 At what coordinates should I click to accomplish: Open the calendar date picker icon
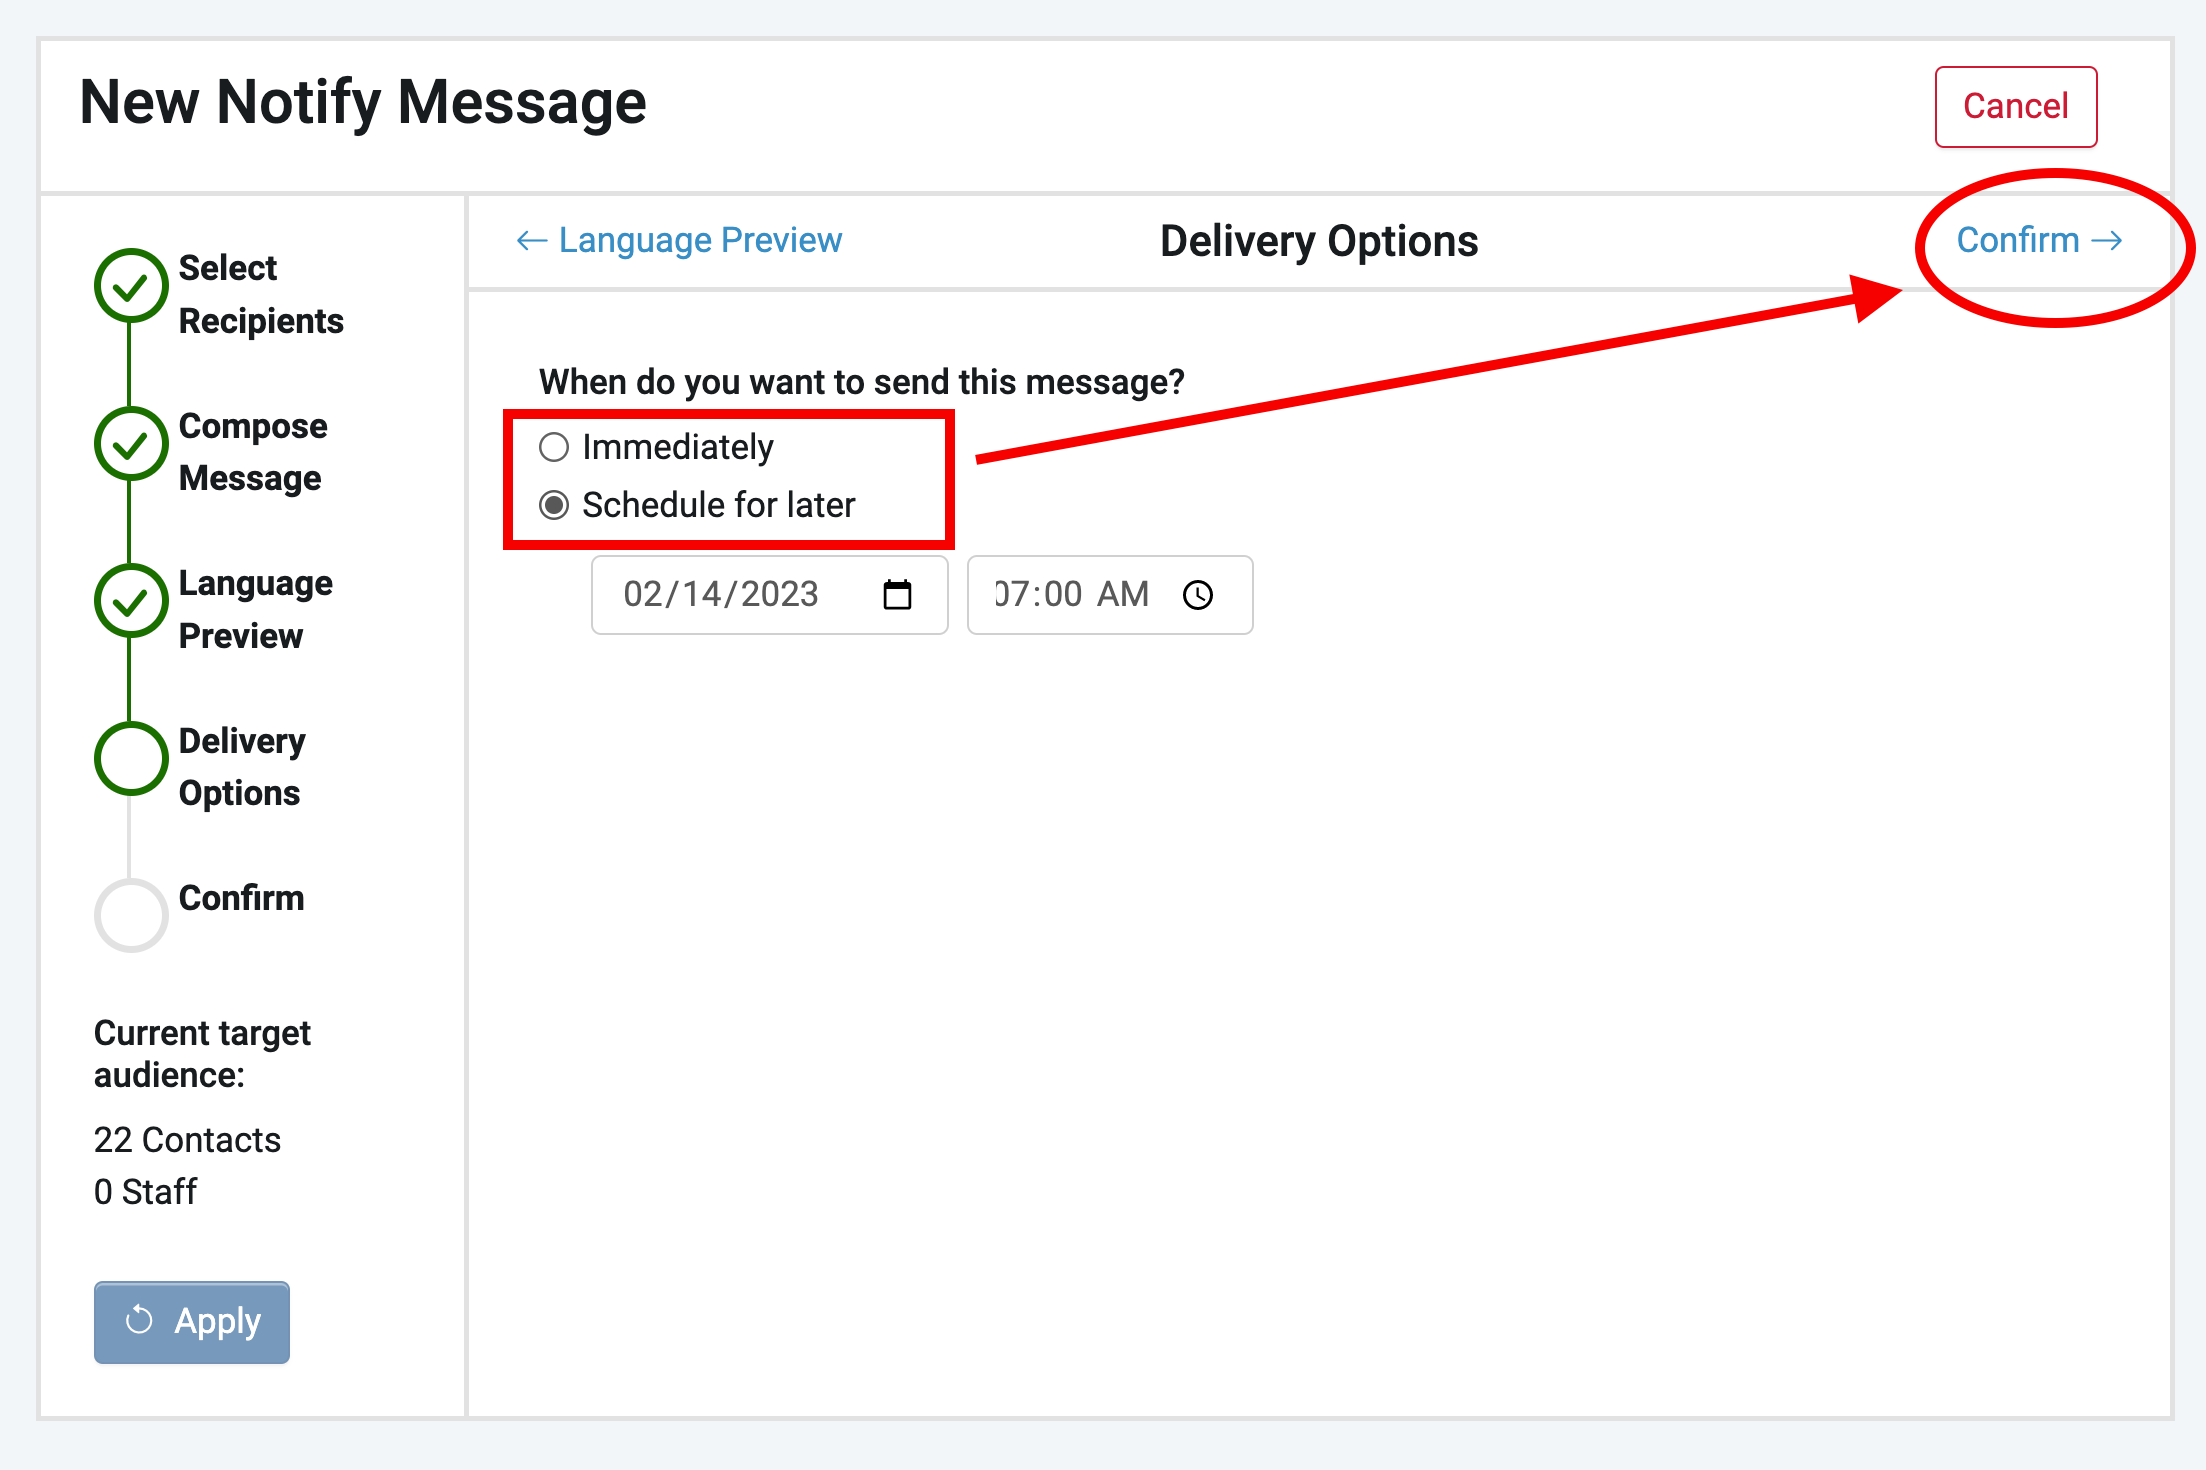coord(898,595)
